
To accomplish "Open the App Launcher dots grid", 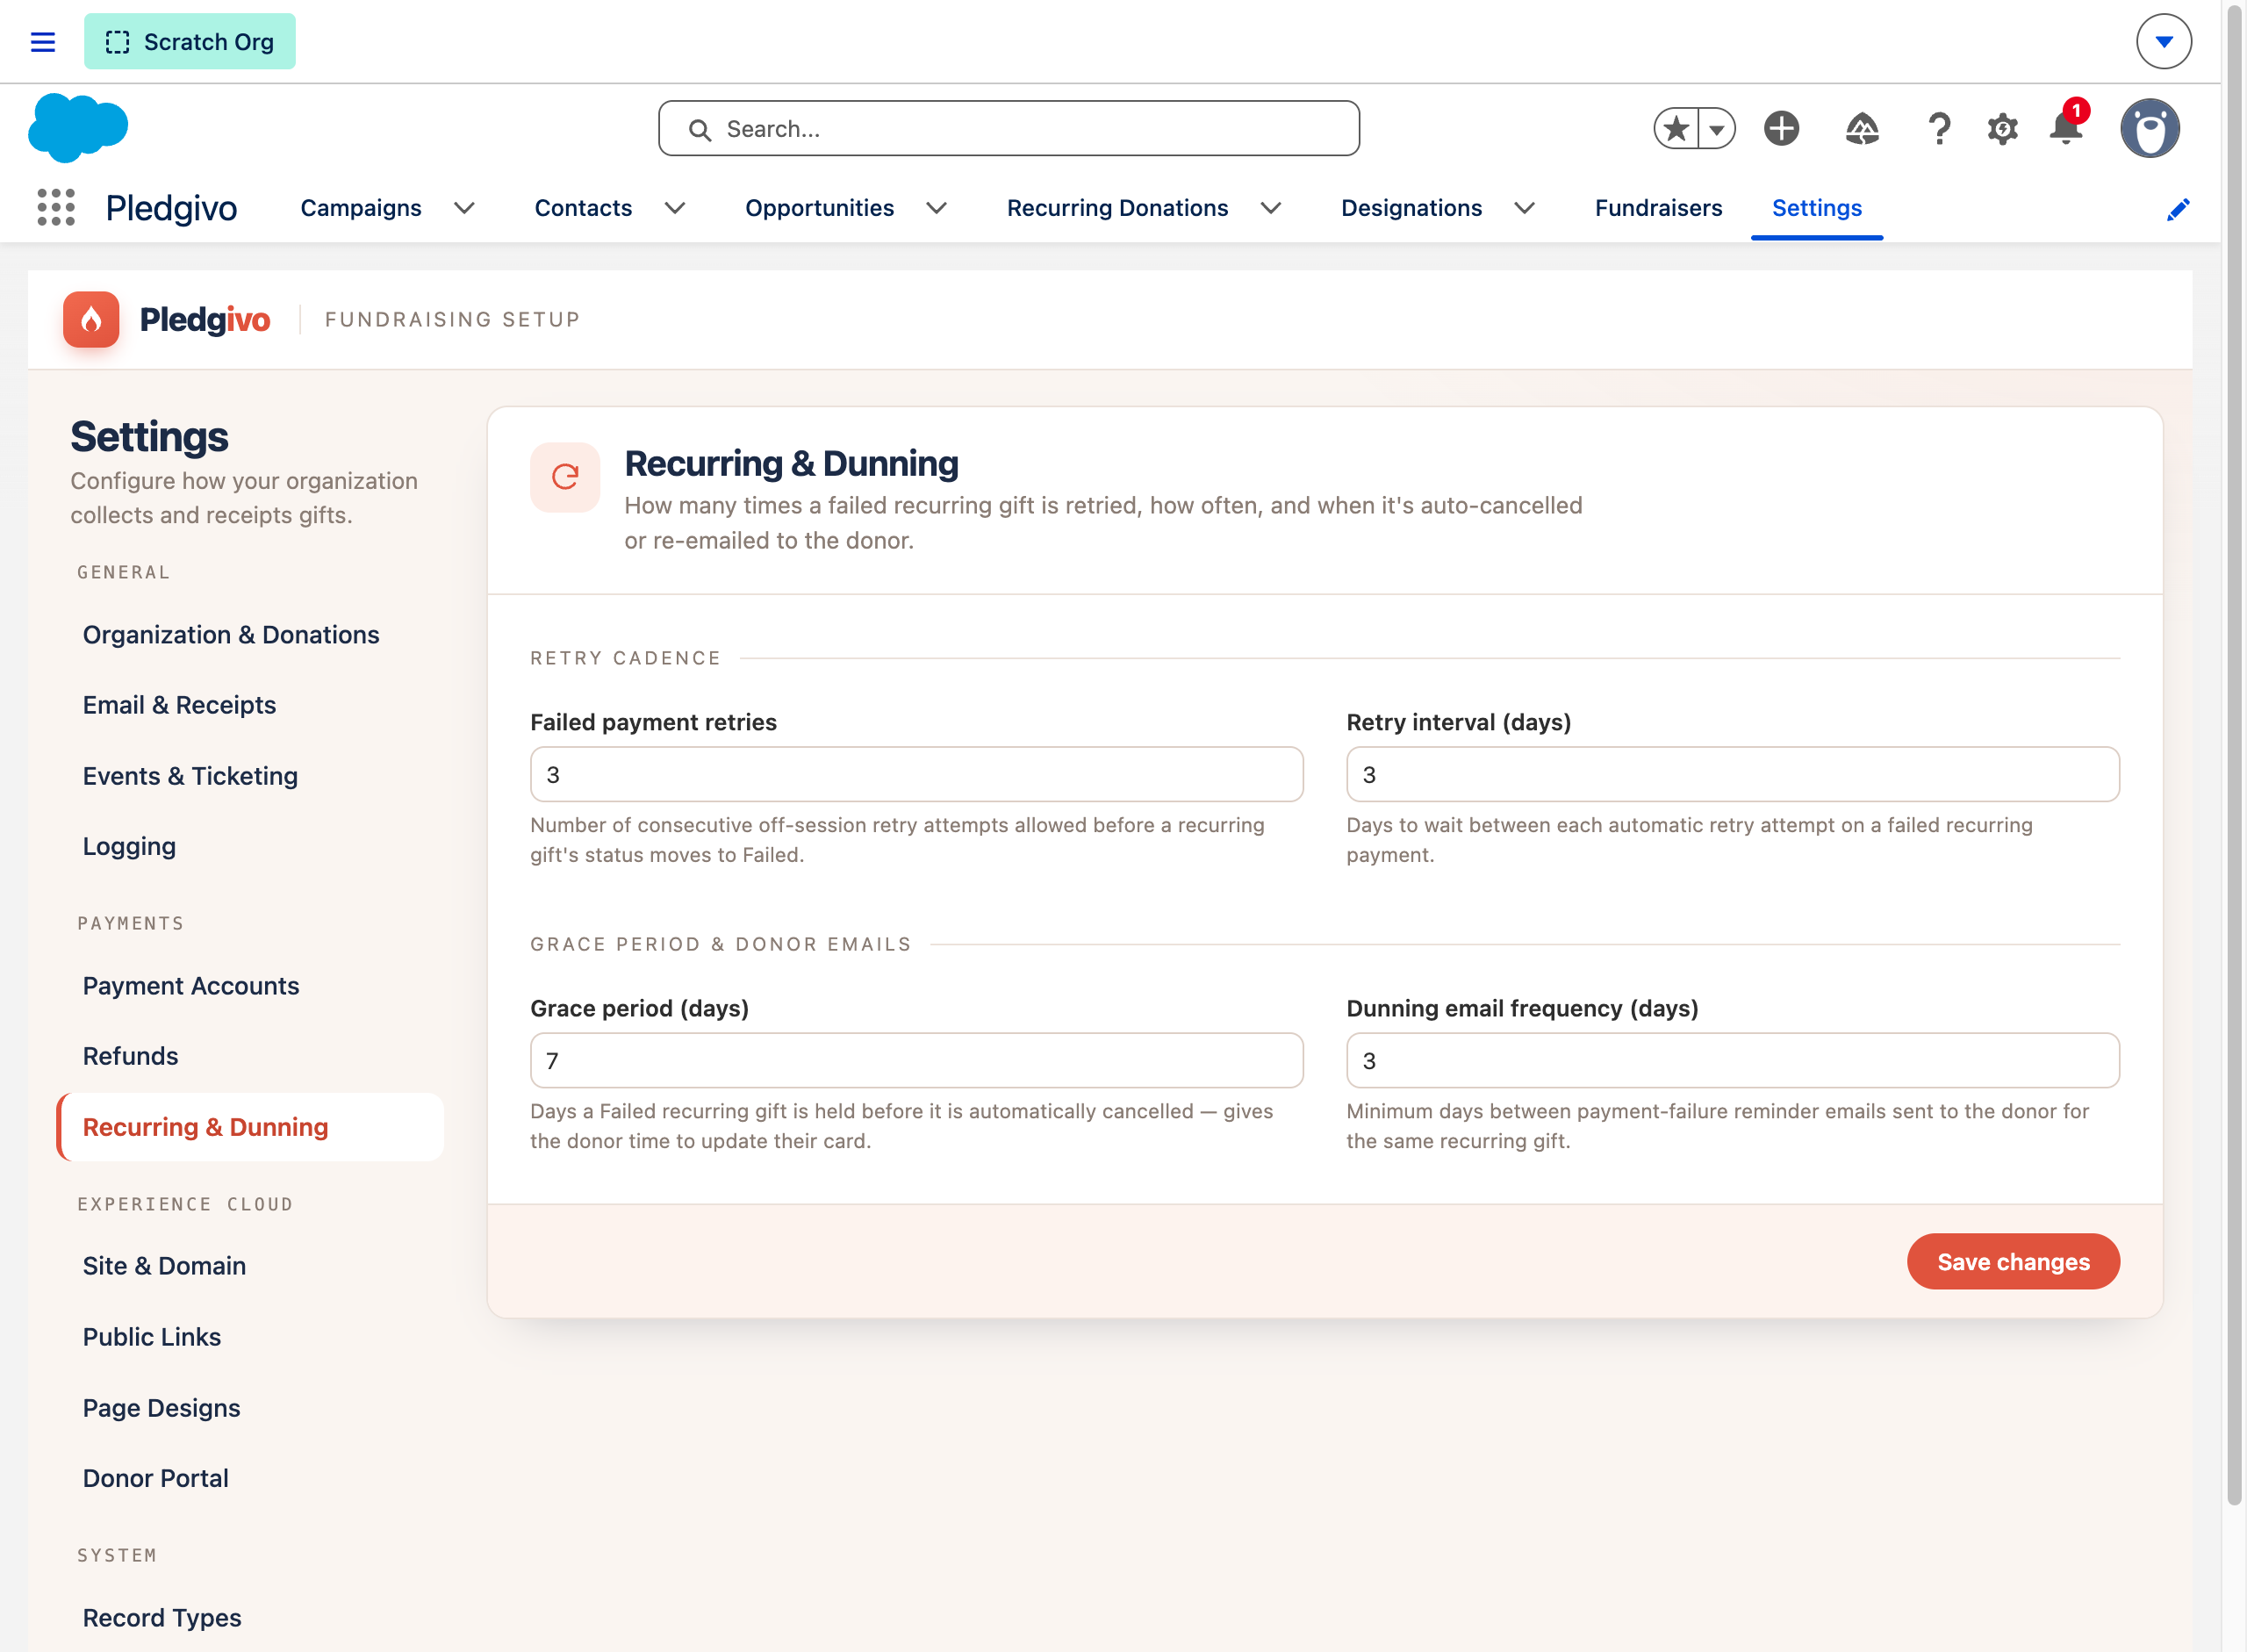I will pyautogui.click(x=56, y=208).
